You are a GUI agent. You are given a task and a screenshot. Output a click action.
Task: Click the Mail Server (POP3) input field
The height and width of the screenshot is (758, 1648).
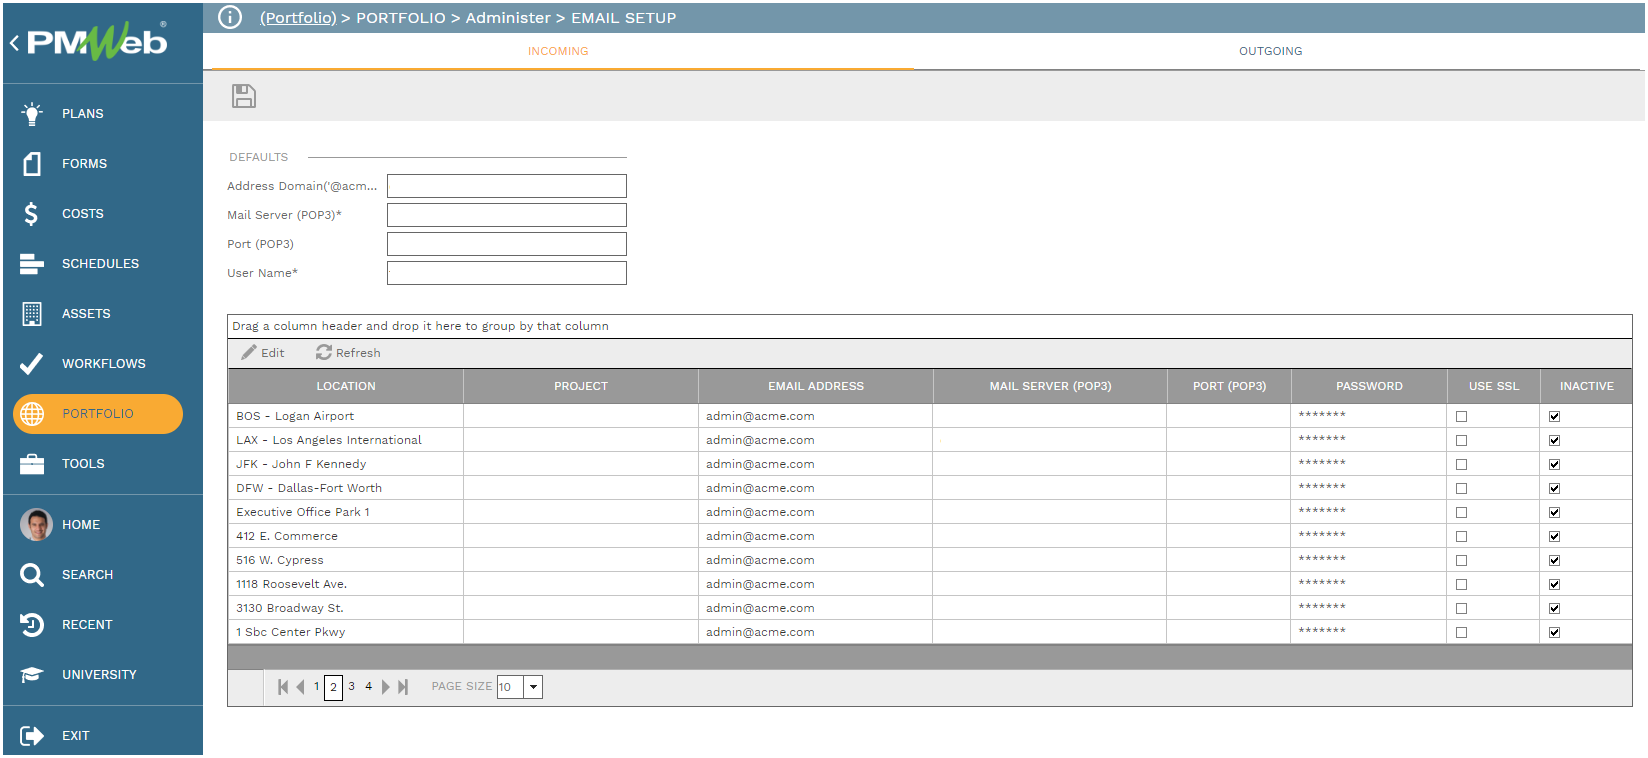506,215
